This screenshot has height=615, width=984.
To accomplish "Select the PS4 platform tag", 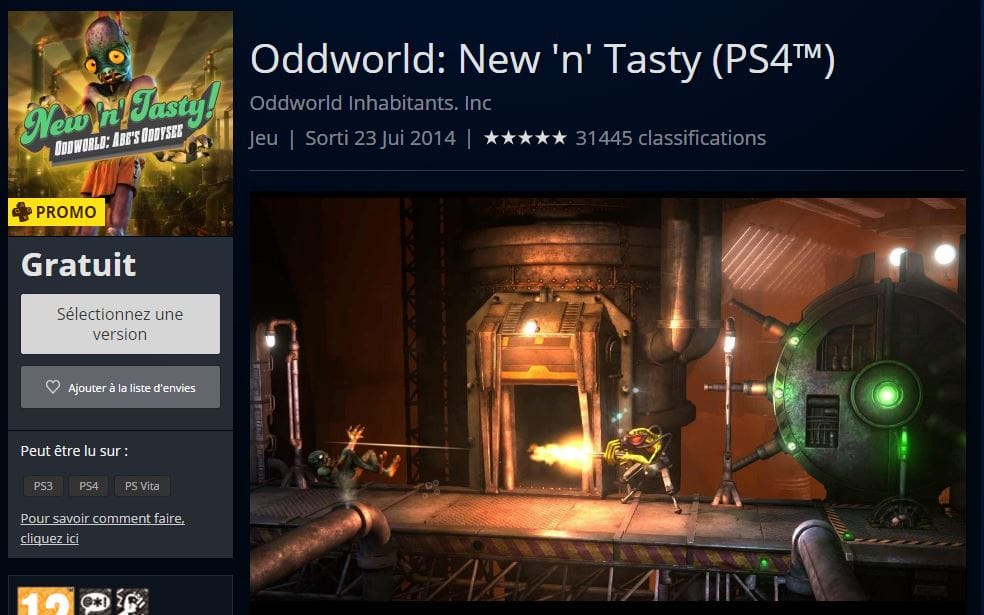I will click(x=88, y=486).
